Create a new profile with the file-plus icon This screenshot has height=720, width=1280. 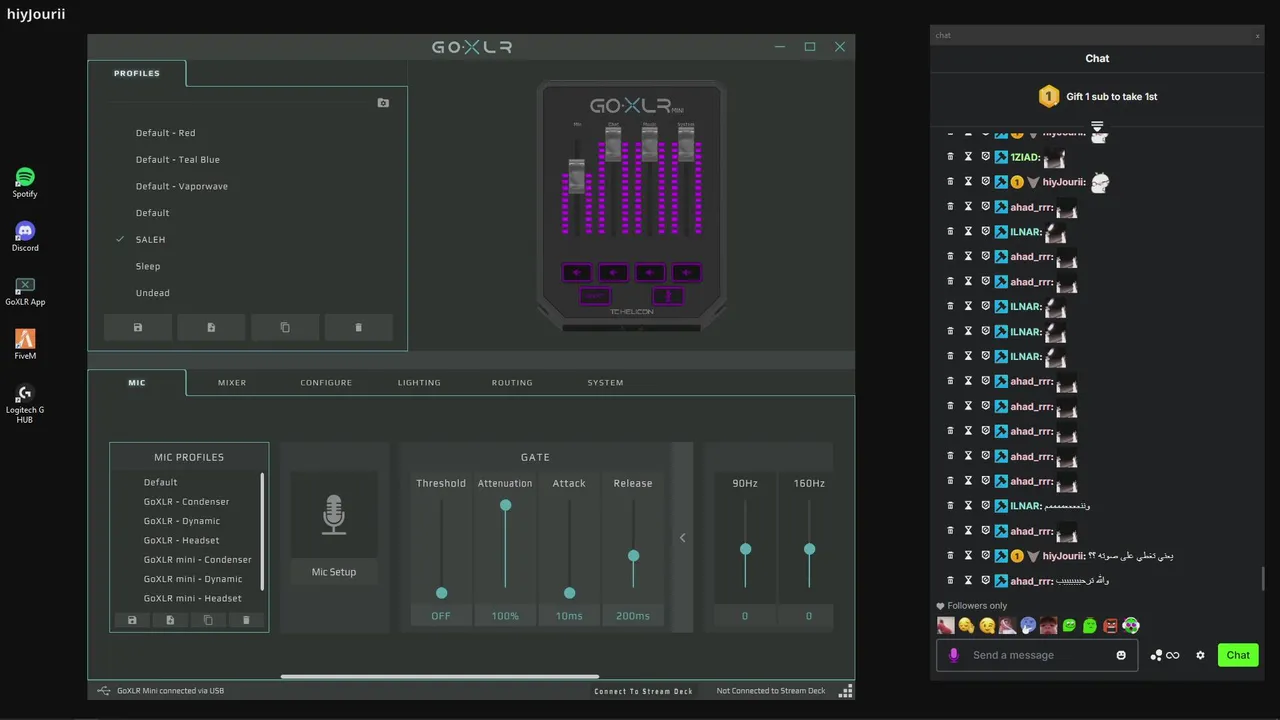coord(211,327)
